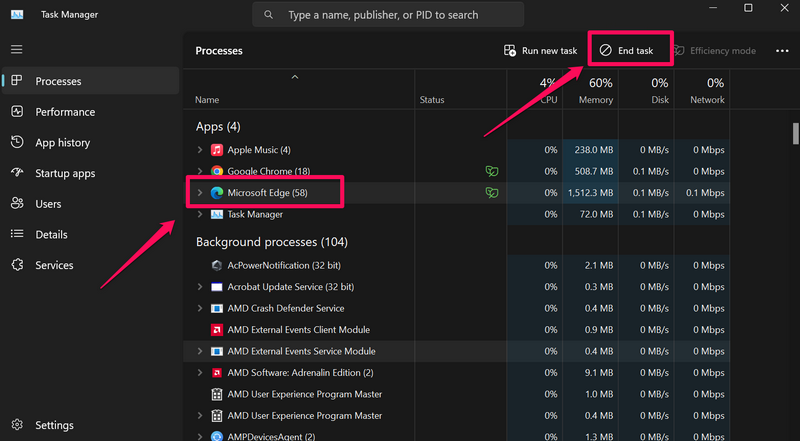Click the search box to find processes
The height and width of the screenshot is (441, 800).
(400, 15)
